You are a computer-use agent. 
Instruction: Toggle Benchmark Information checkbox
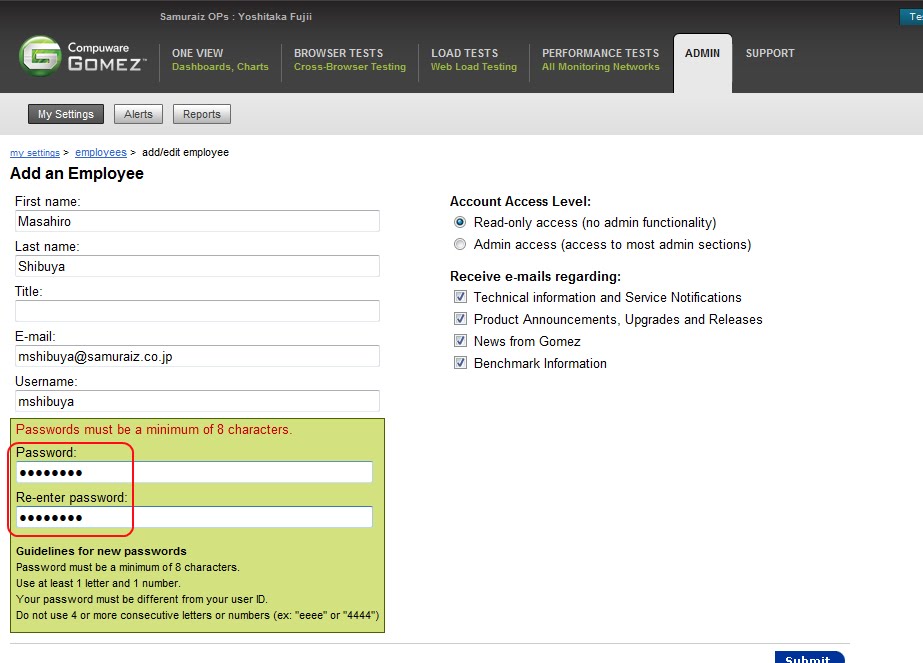460,363
